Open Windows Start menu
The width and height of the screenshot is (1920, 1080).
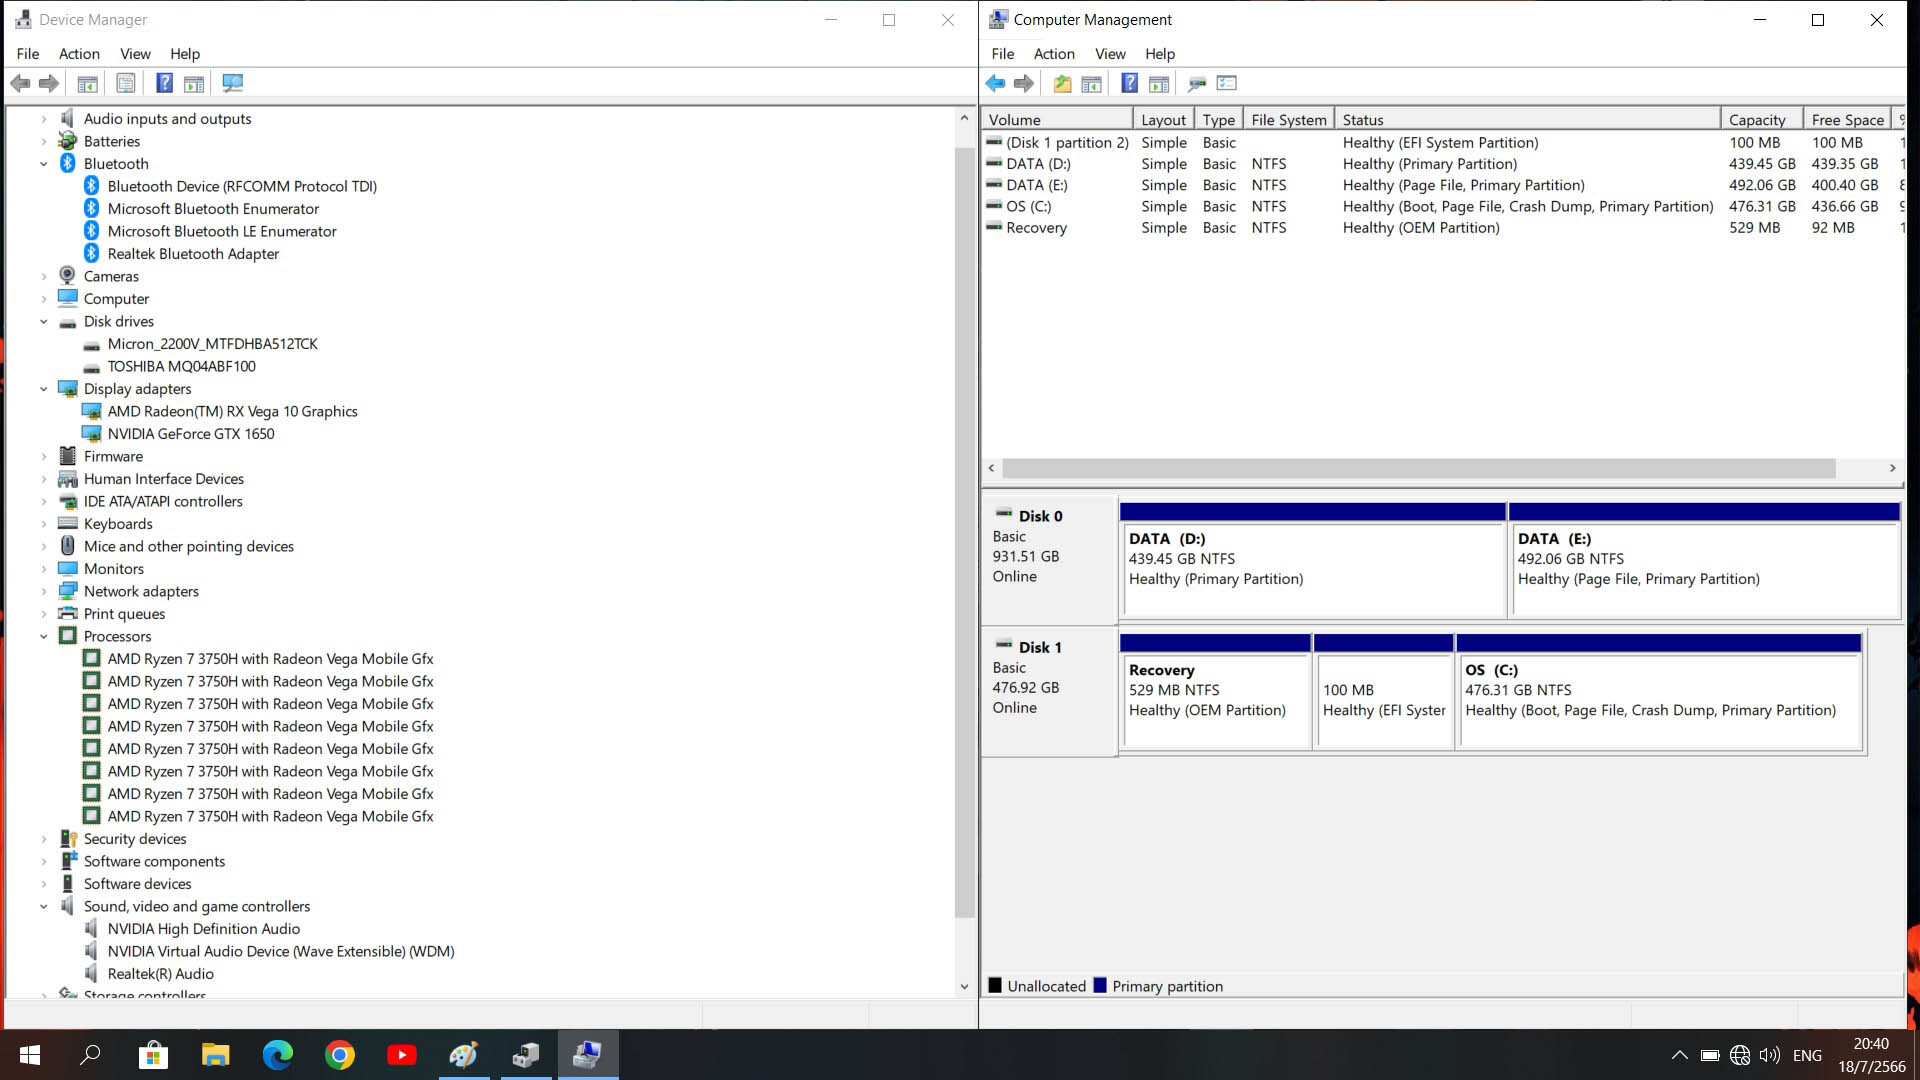coord(30,1055)
